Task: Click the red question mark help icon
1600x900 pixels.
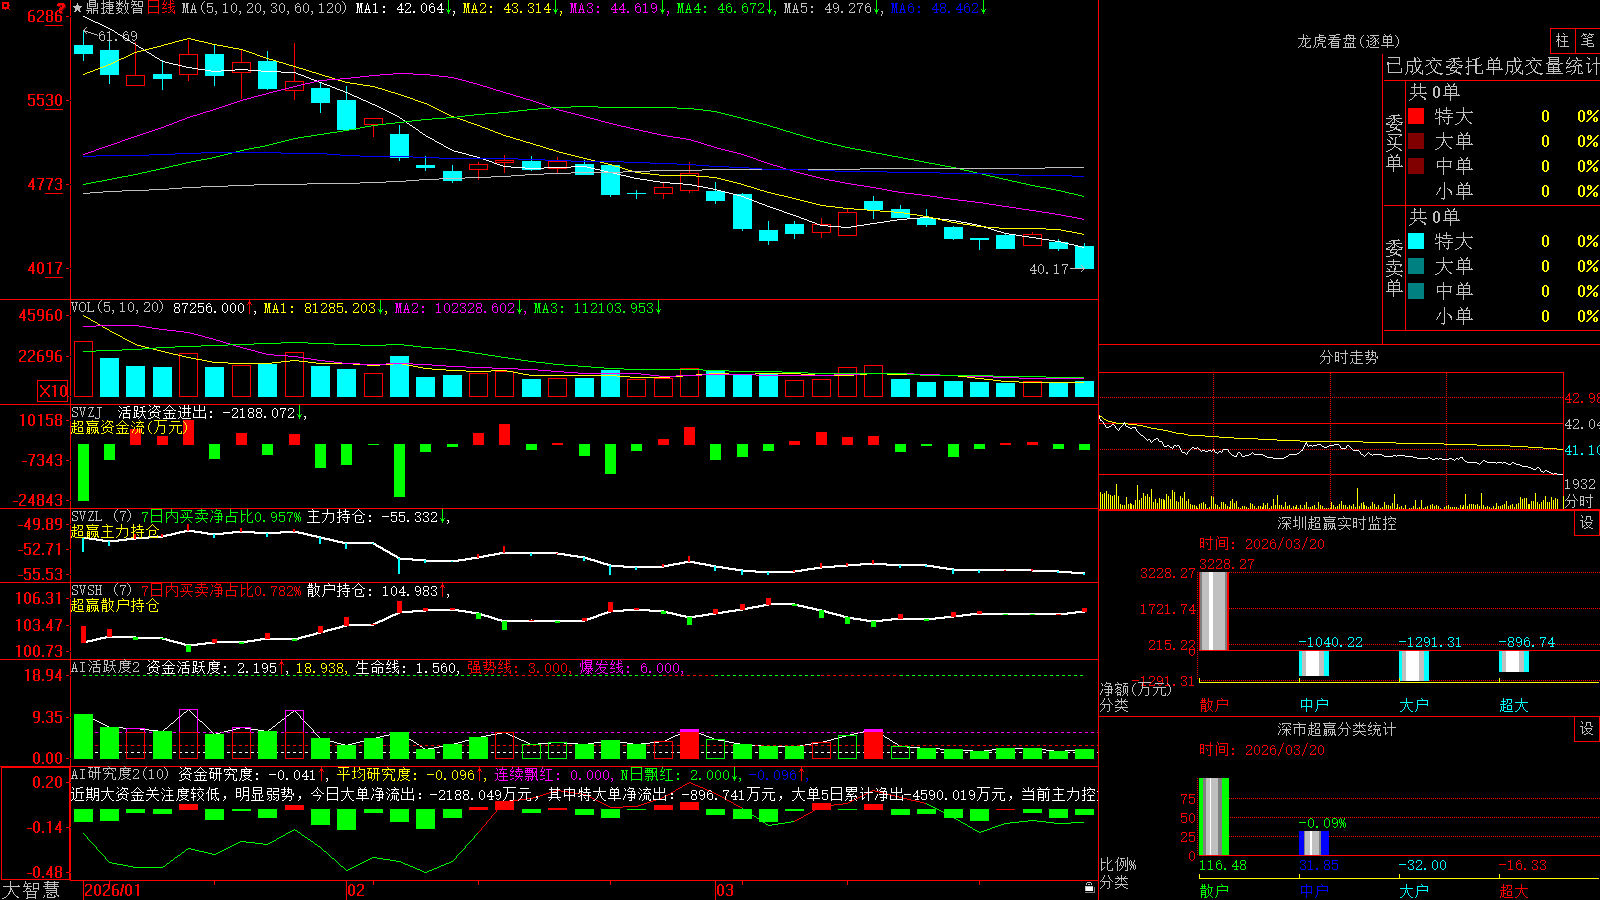Action: click(x=61, y=7)
